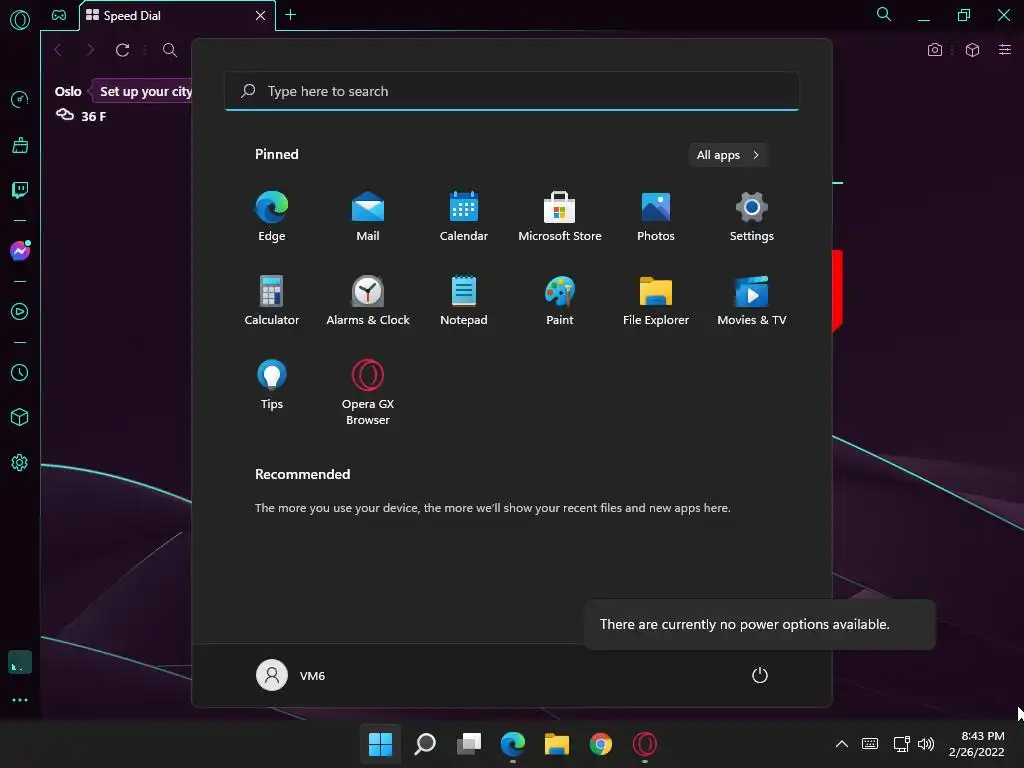Image resolution: width=1024 pixels, height=768 pixels.
Task: Click the power button in Start menu
Action: click(x=760, y=675)
